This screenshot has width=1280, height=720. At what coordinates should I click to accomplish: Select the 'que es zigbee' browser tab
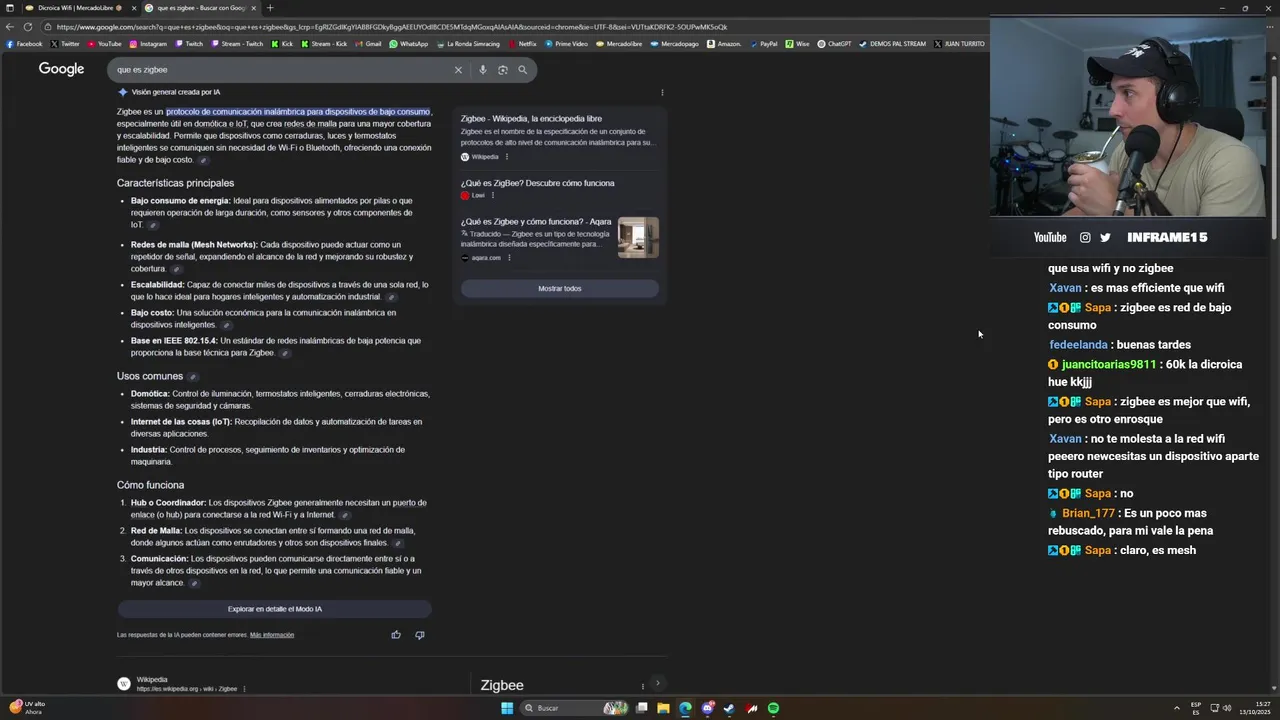(198, 8)
